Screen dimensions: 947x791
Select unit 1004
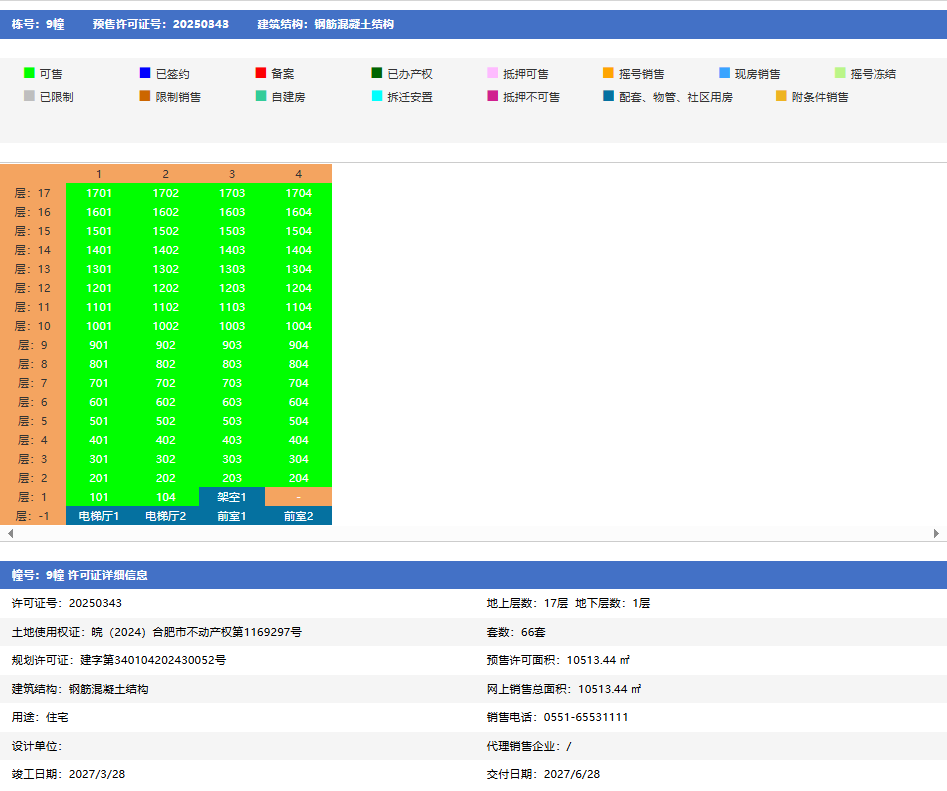[298, 326]
